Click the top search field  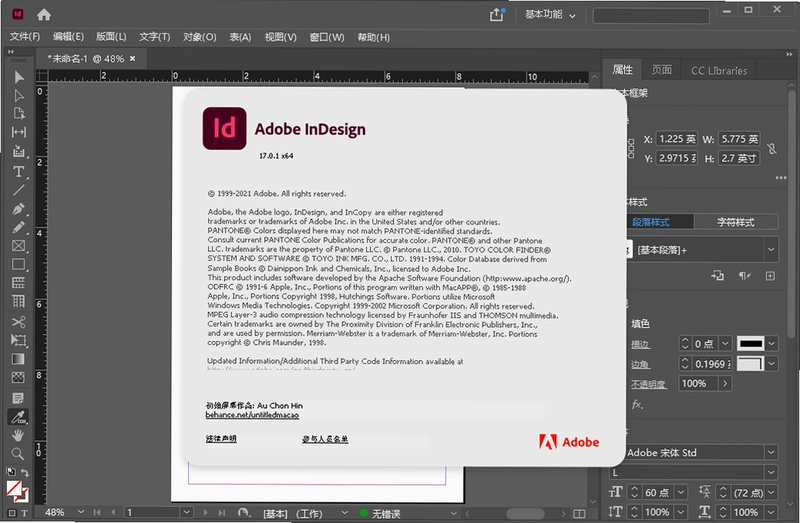tap(651, 16)
